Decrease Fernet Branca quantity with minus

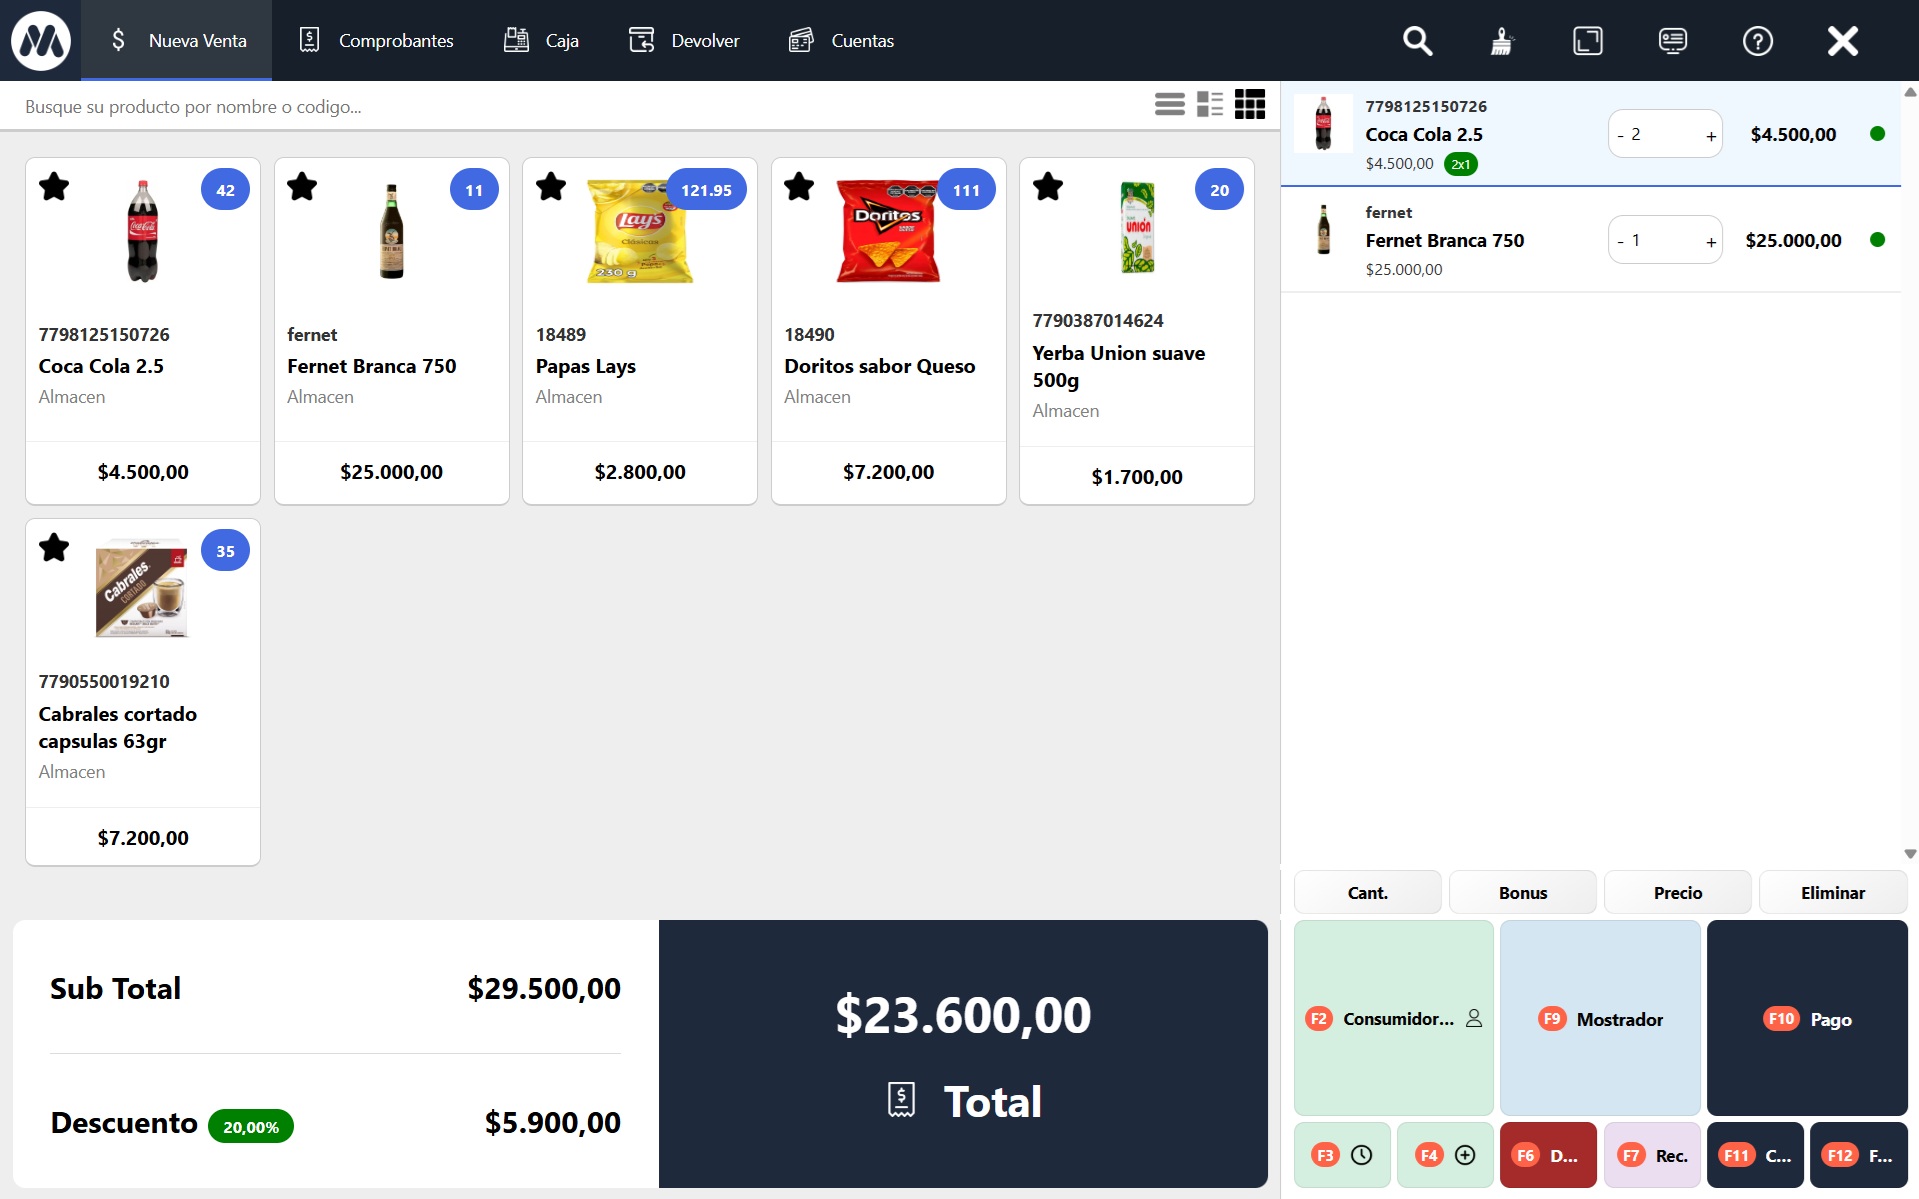1620,242
